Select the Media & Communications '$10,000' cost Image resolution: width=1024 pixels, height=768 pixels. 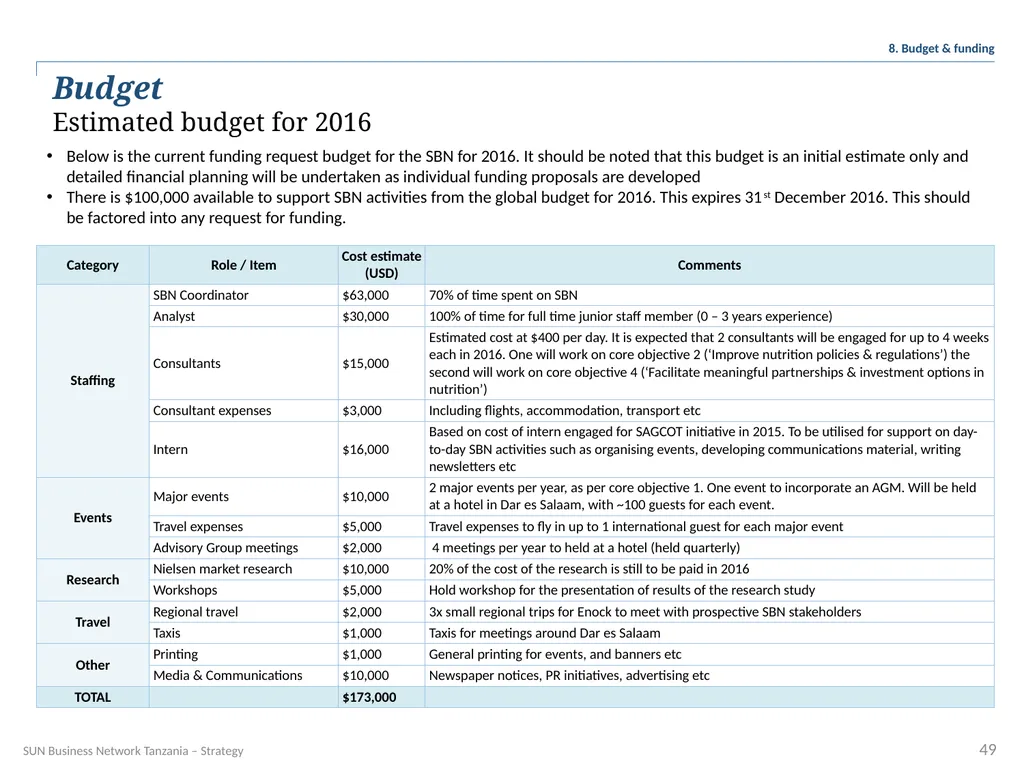381,676
